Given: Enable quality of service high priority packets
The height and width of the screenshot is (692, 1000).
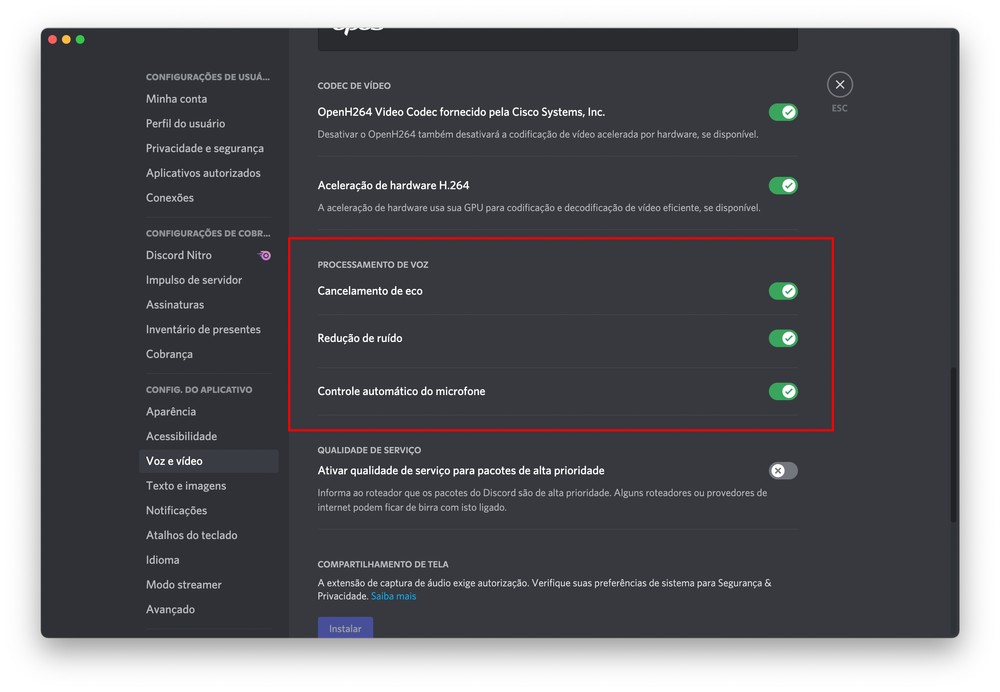Looking at the screenshot, I should tap(783, 471).
